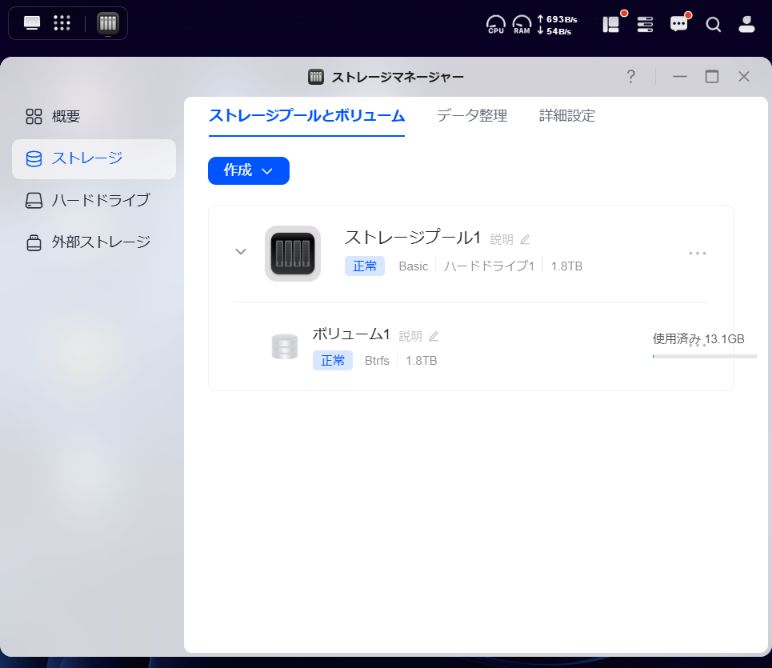Click the ボリューム1 disk icon
This screenshot has height=668, width=772.
(285, 347)
